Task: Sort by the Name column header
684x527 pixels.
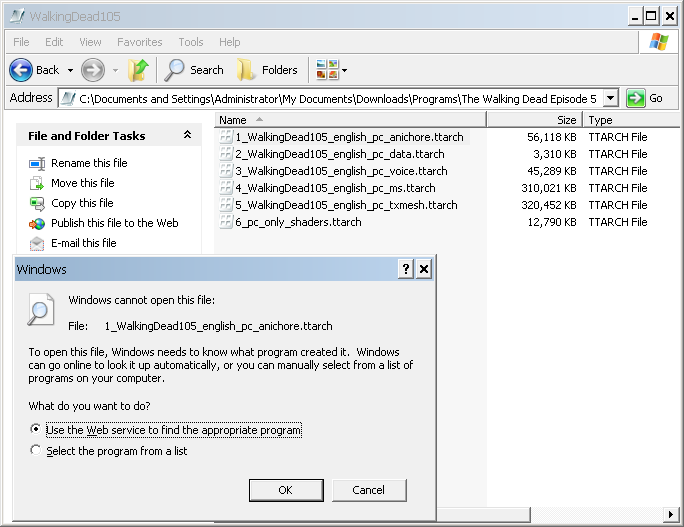Action: [350, 120]
